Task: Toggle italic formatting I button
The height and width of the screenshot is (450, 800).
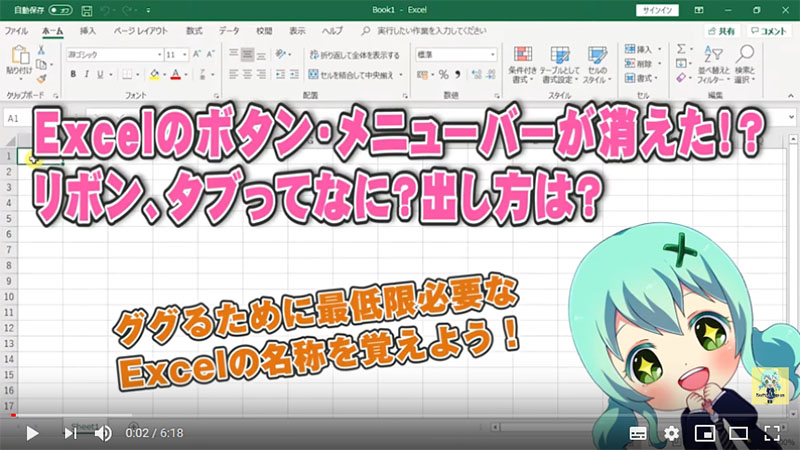Action: [86, 74]
